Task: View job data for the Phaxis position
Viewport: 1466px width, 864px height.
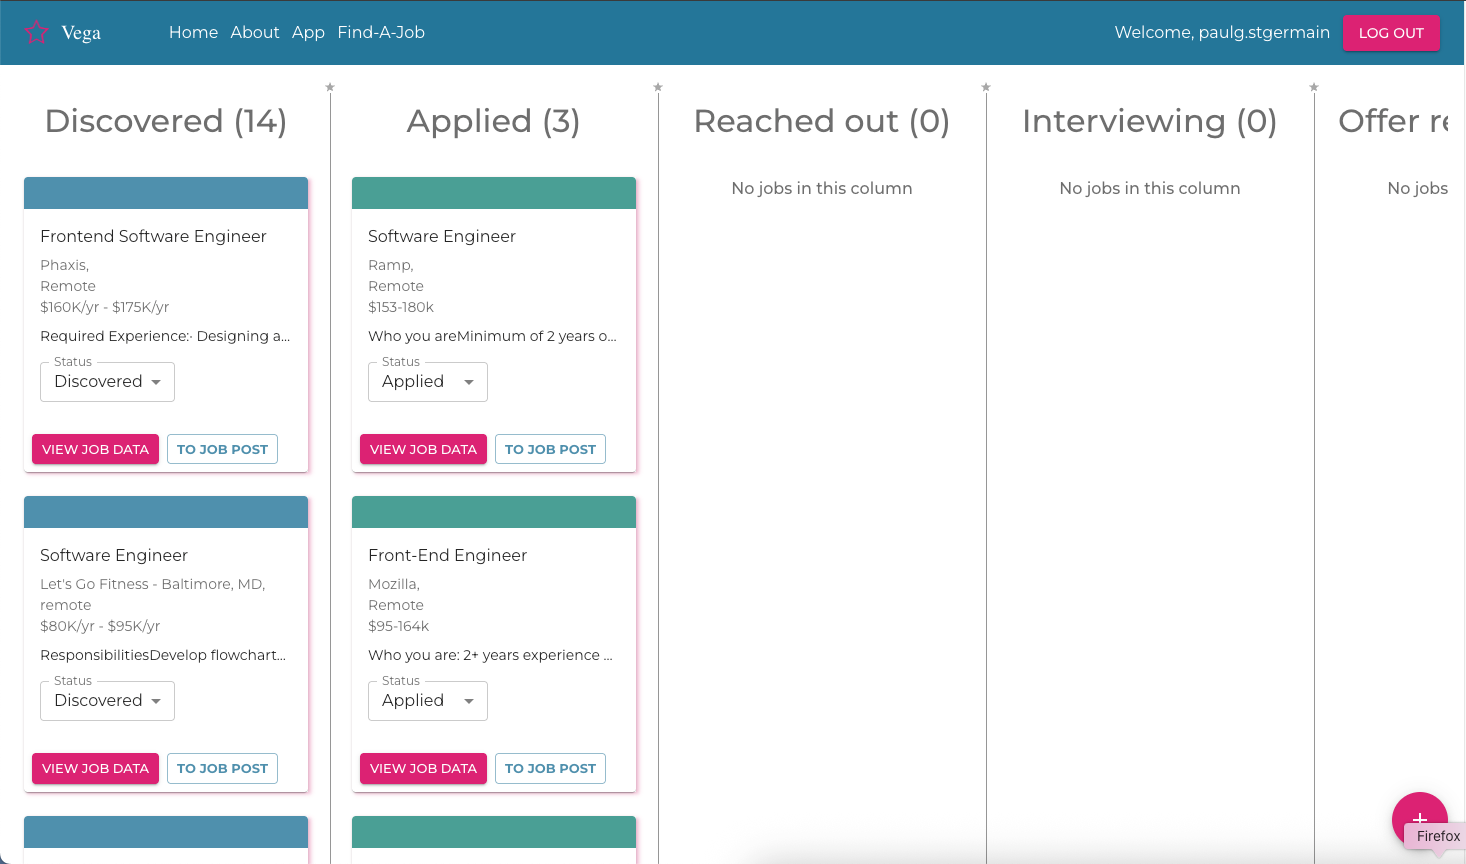Action: point(95,449)
